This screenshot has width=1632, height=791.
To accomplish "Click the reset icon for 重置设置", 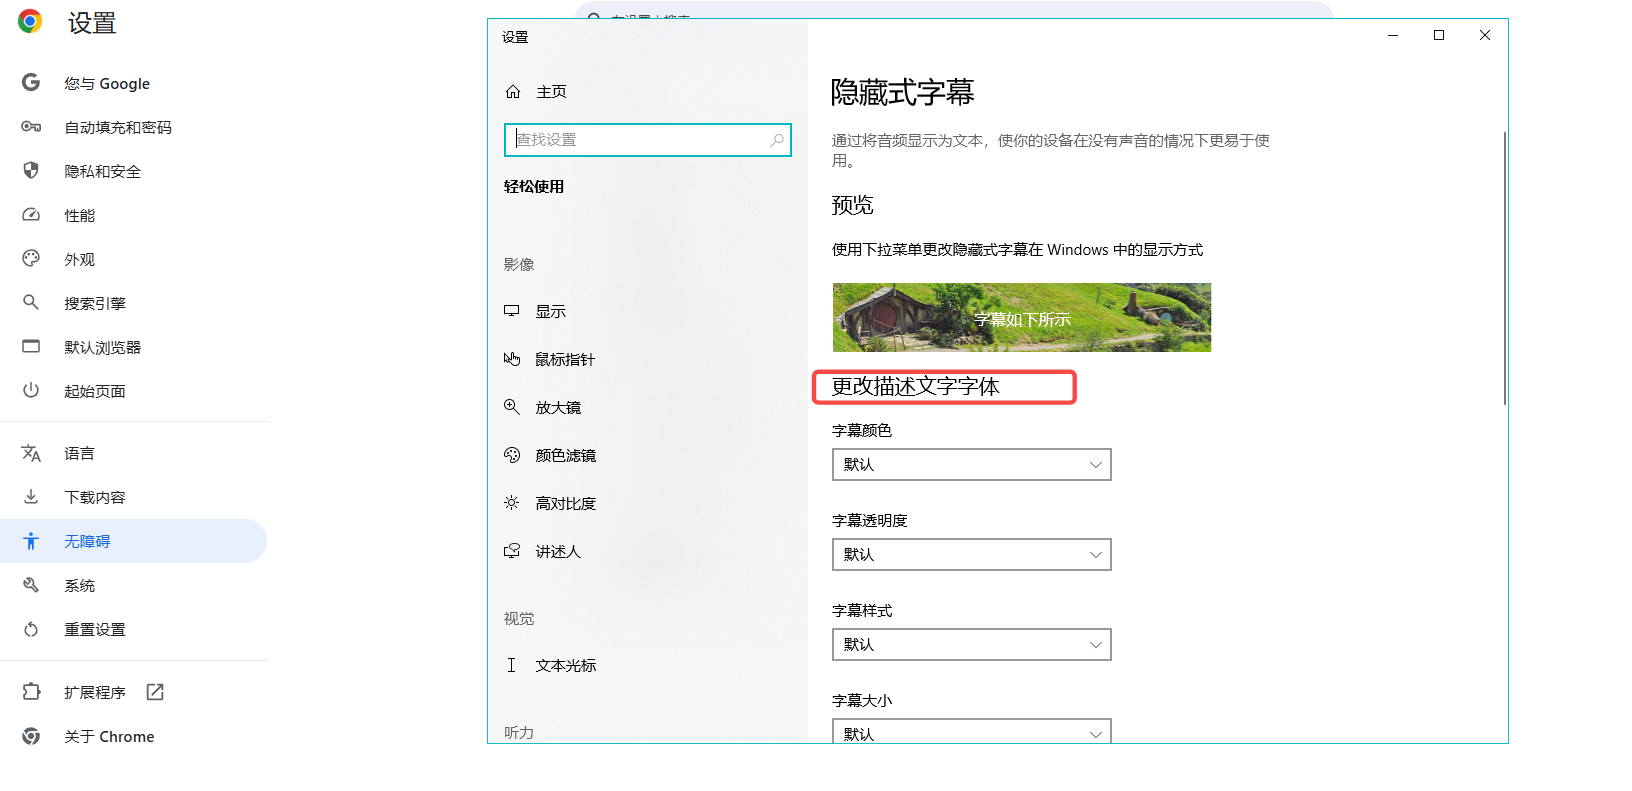I will (31, 629).
